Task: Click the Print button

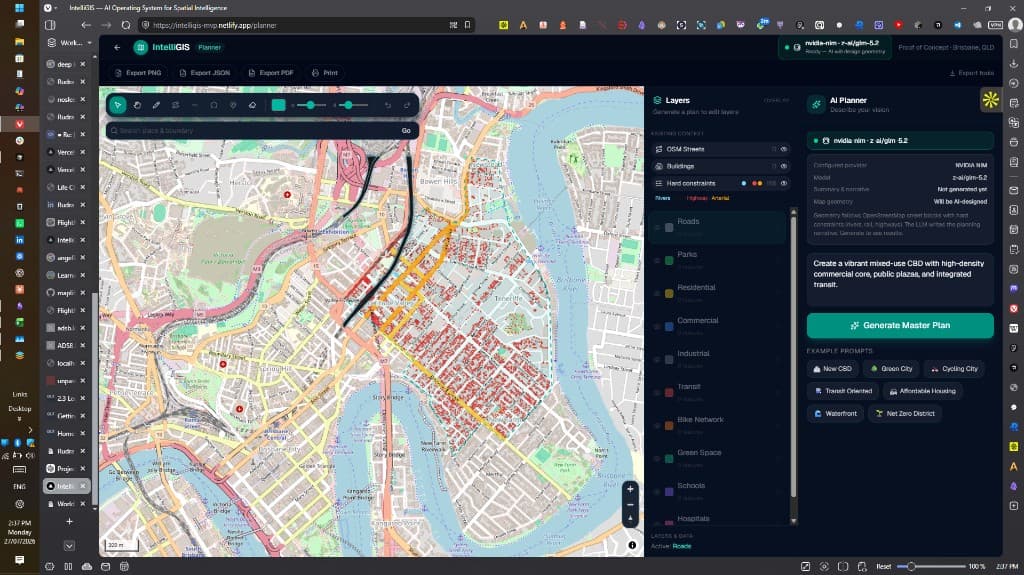Action: point(325,73)
